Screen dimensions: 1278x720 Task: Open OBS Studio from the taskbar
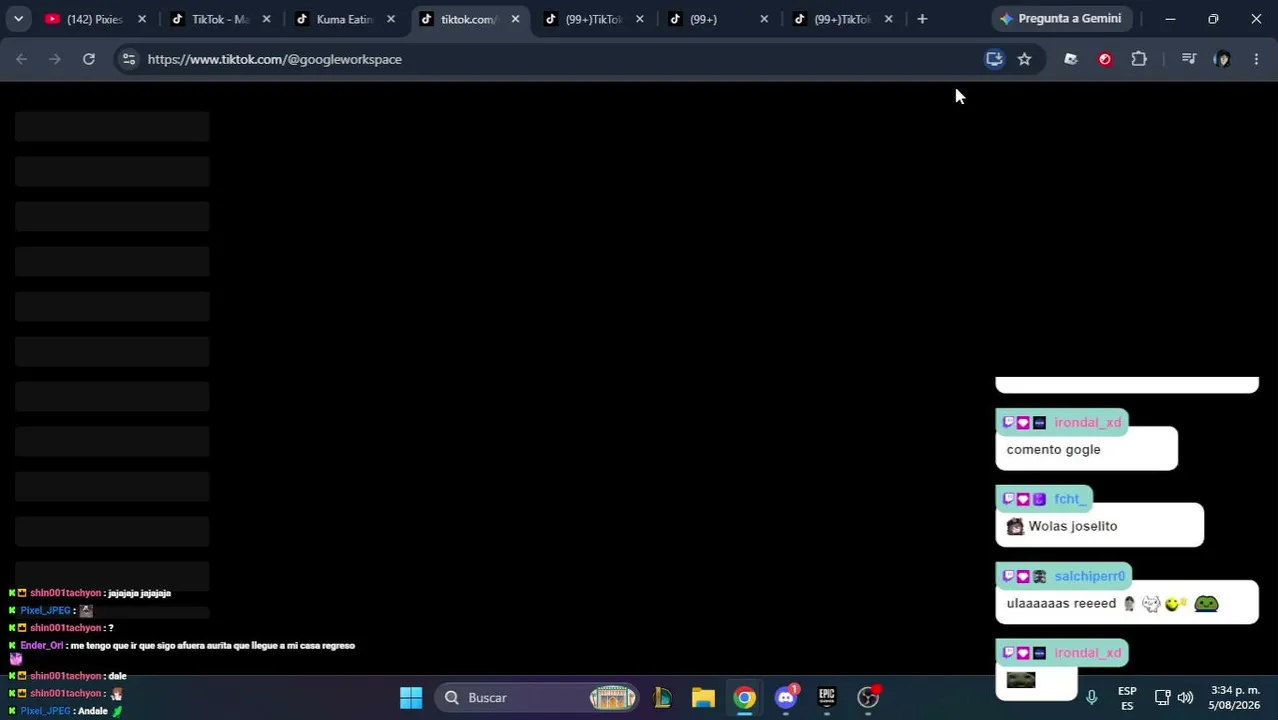(868, 697)
